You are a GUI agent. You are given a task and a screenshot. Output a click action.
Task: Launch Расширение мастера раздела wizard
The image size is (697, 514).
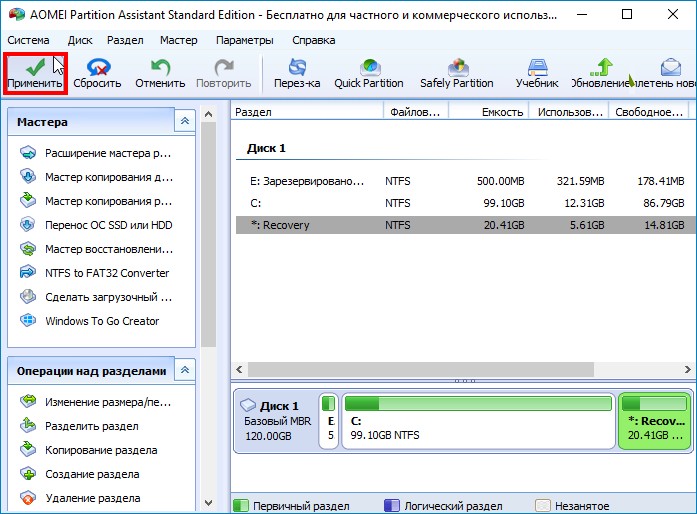[95, 153]
